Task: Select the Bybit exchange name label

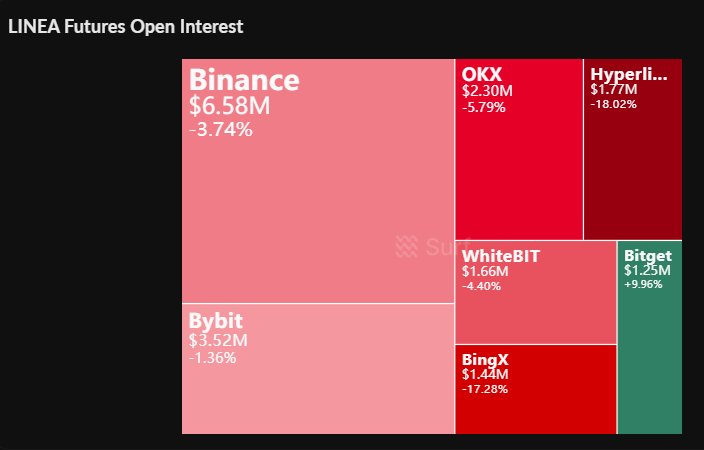Action: [216, 322]
